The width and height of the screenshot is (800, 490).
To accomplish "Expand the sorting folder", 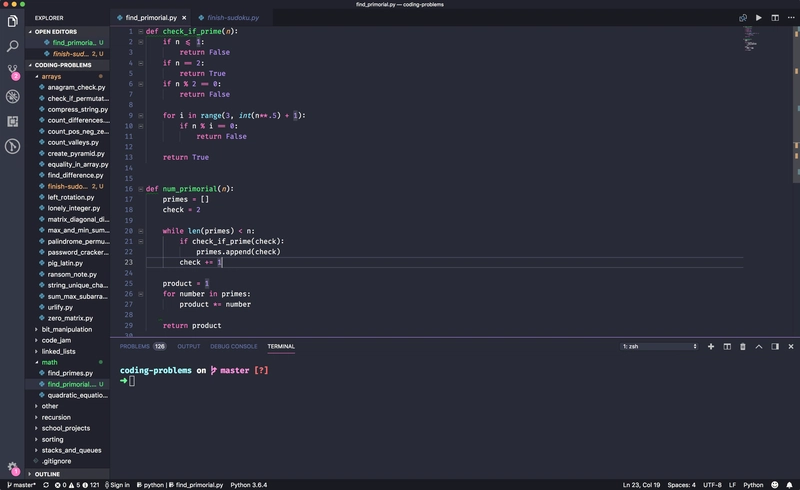I will pyautogui.click(x=67, y=439).
